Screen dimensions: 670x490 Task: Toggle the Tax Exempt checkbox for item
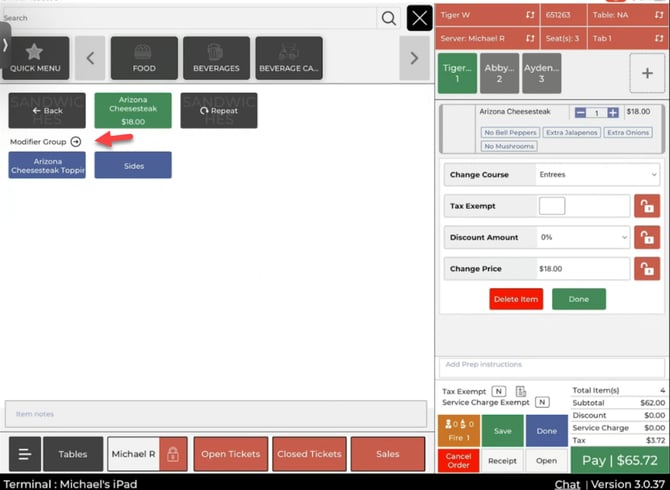[x=552, y=206]
